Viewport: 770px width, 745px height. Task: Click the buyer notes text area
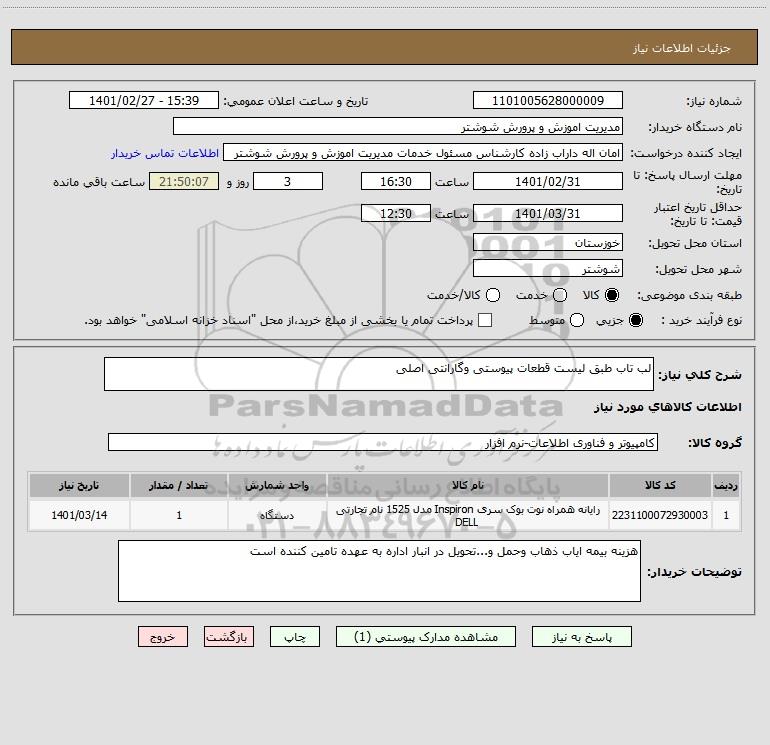pos(379,571)
